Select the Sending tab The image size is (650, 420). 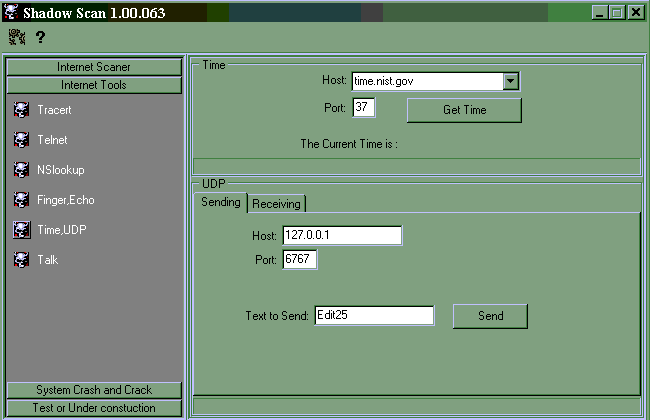point(221,203)
